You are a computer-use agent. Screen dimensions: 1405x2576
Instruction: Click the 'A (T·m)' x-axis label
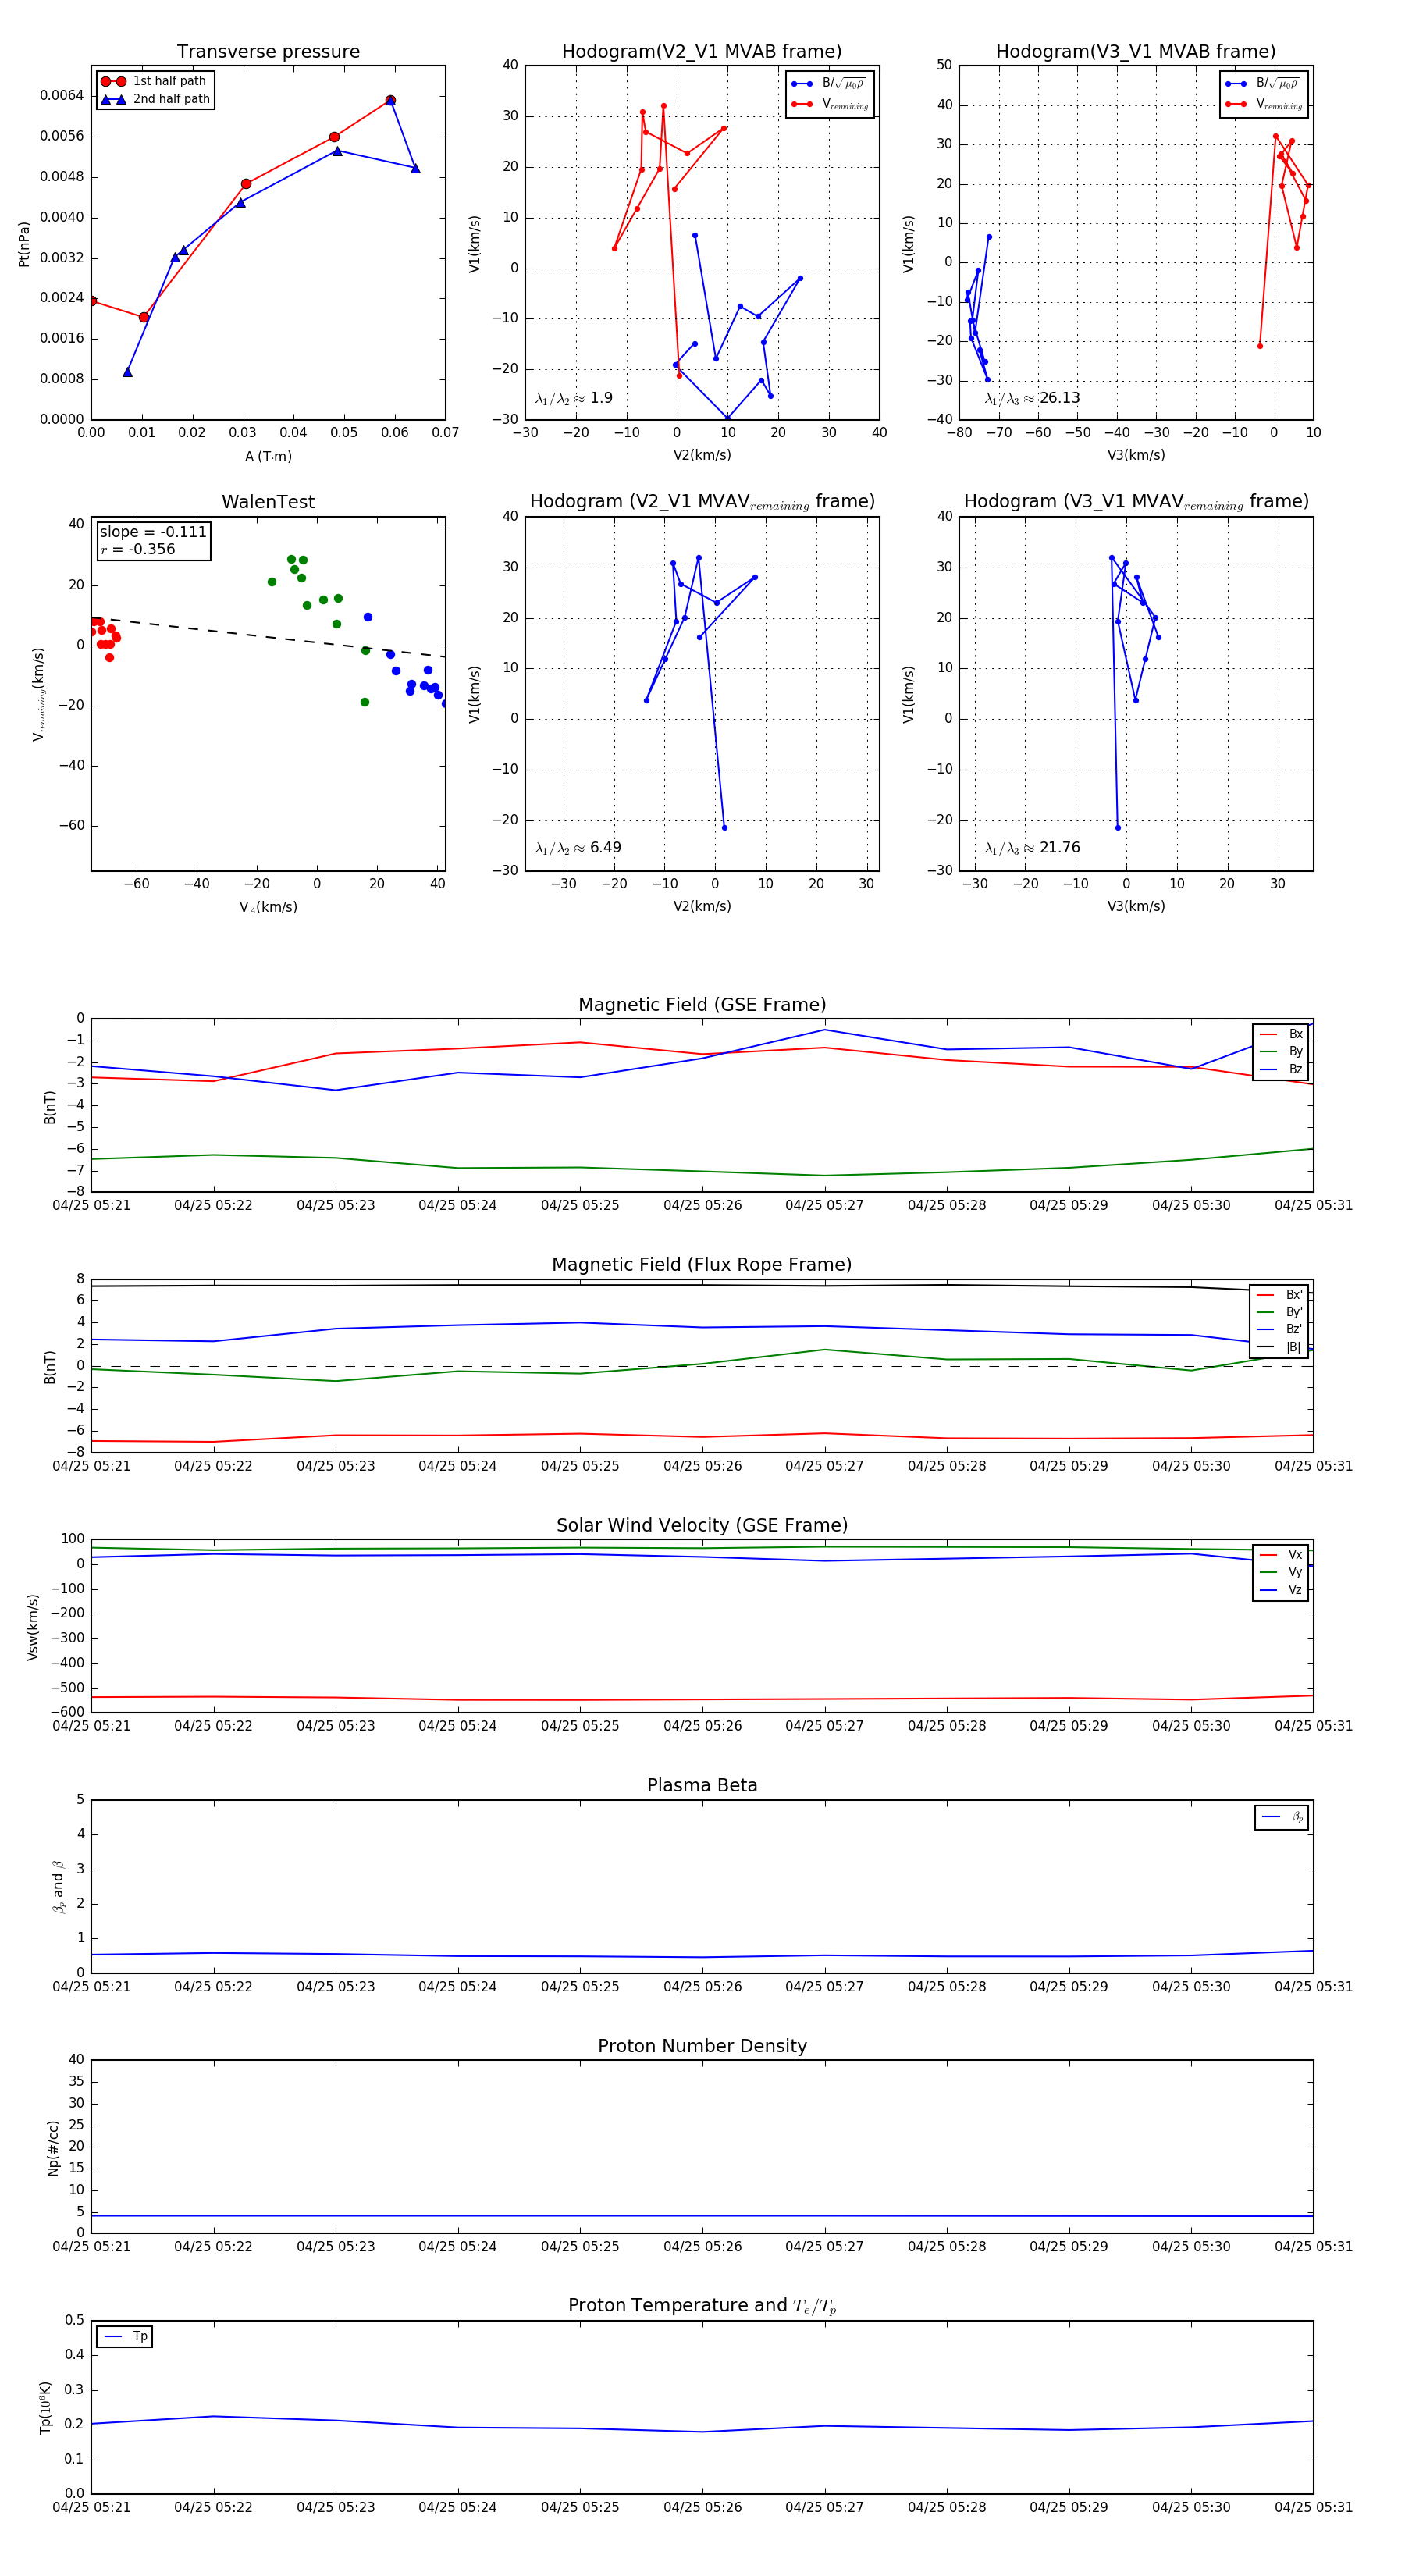tap(268, 456)
